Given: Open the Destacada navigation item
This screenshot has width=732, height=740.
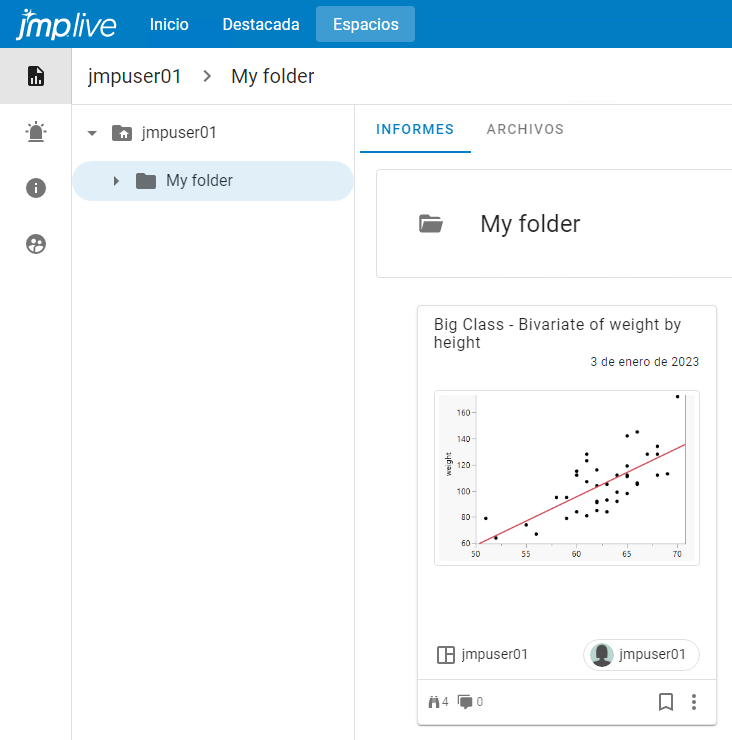Looking at the screenshot, I should tap(262, 24).
